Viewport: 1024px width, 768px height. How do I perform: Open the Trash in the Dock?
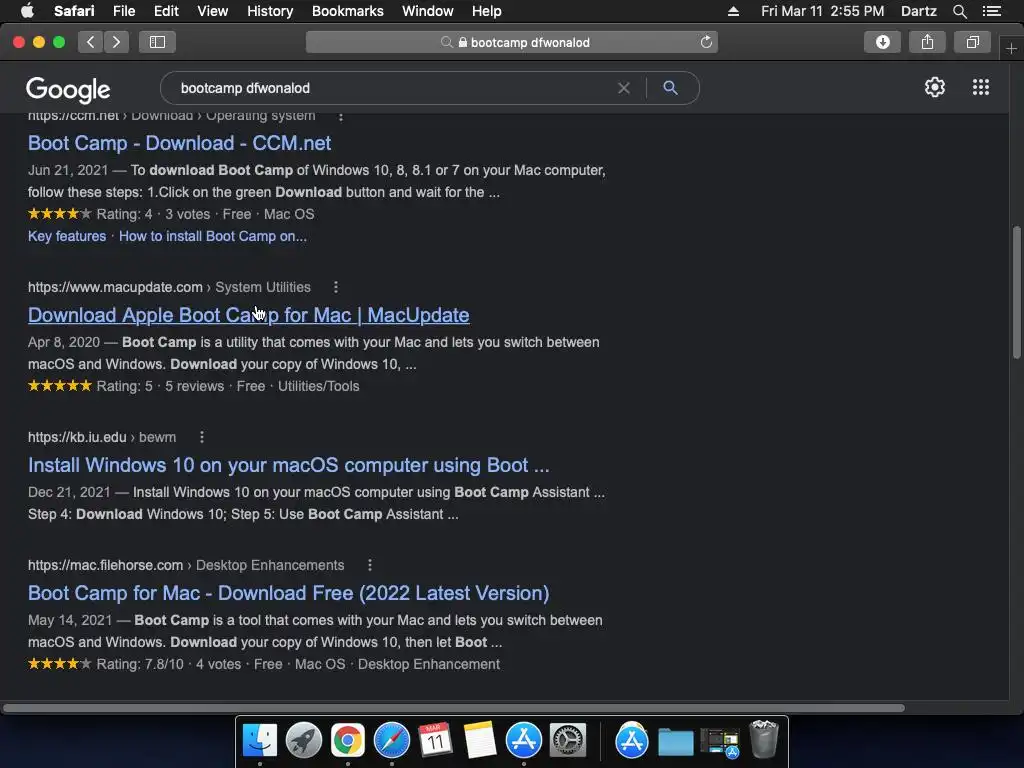click(763, 739)
